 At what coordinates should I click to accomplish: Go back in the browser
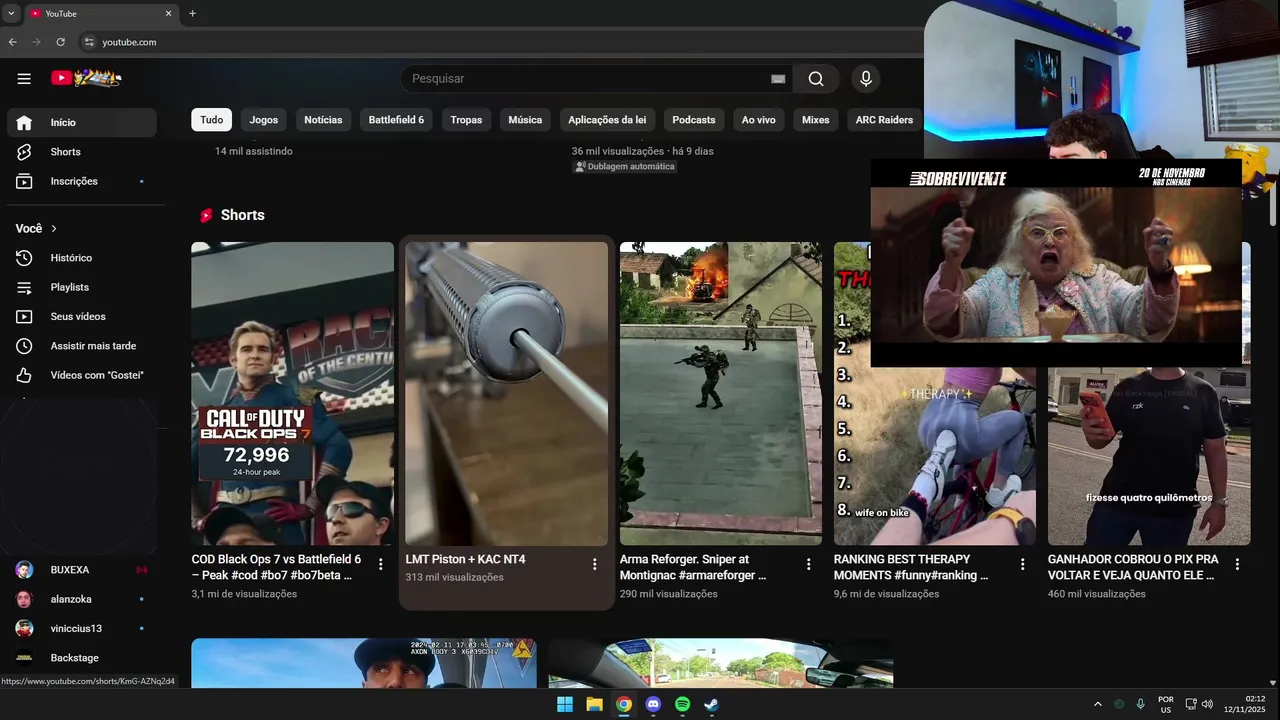pyautogui.click(x=12, y=42)
